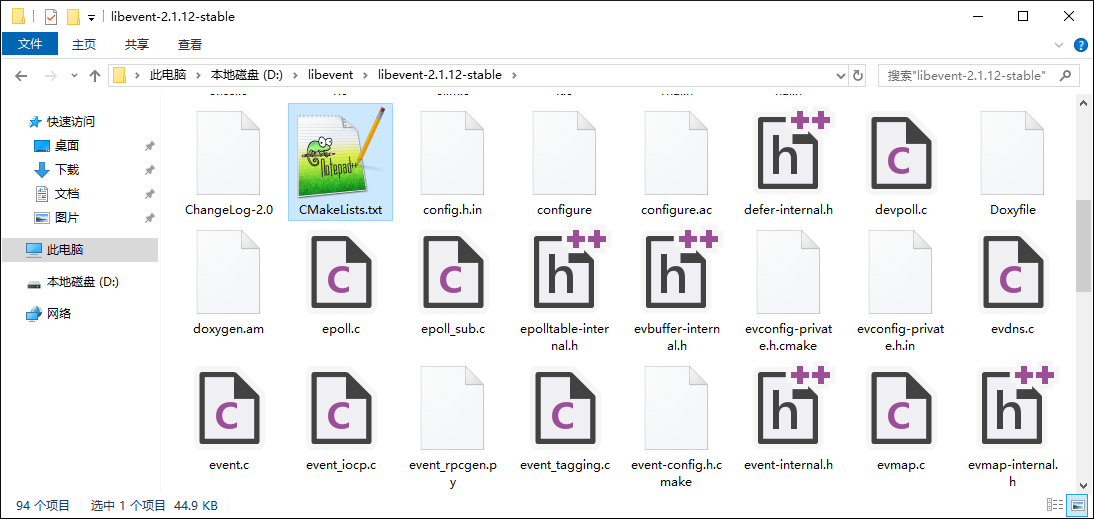
Task: Click the help question mark icon
Action: coord(1081,45)
